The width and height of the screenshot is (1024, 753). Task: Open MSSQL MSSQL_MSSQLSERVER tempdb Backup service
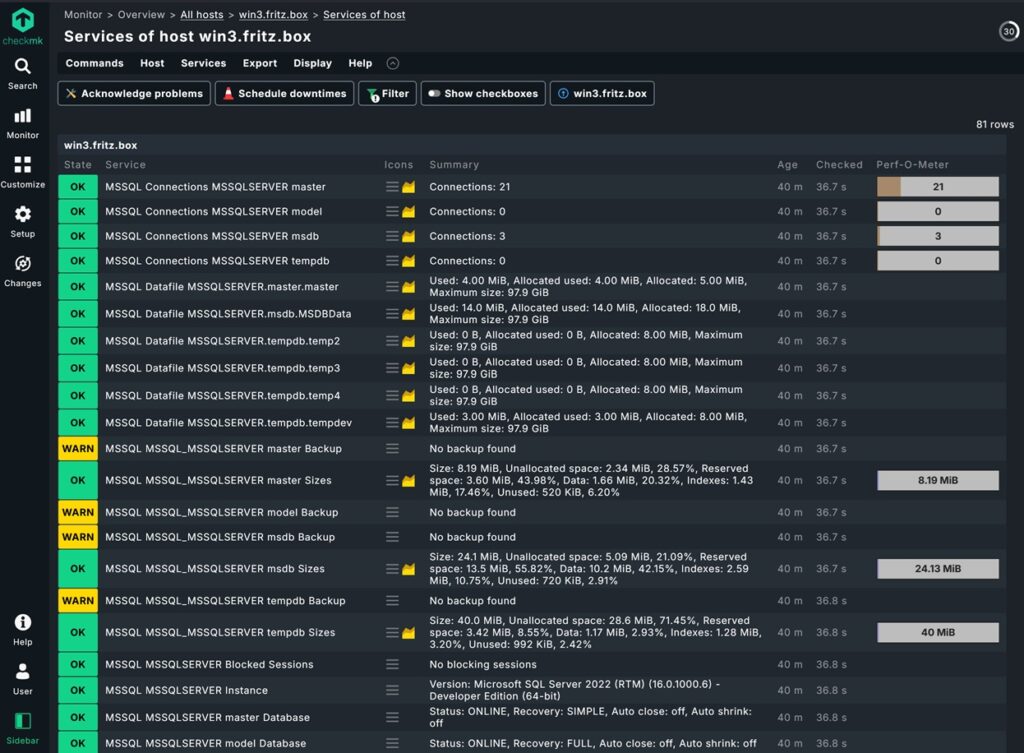pyautogui.click(x=225, y=601)
